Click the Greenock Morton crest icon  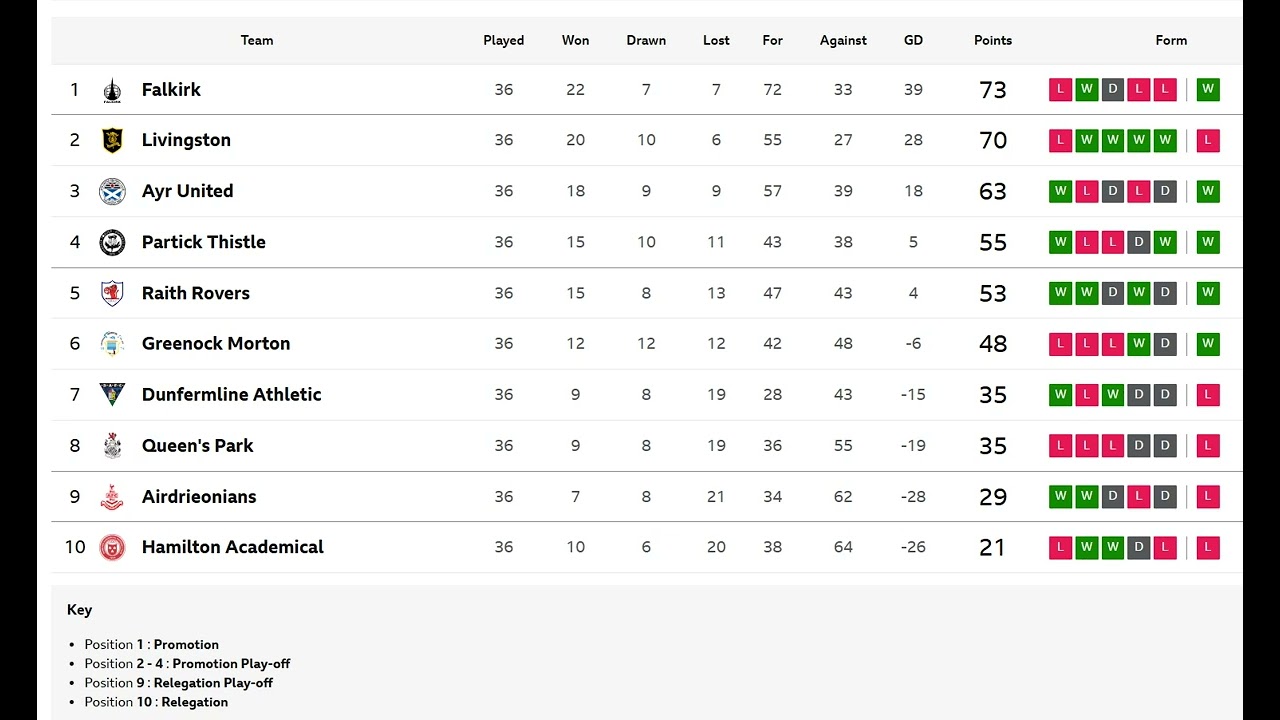[x=112, y=344]
